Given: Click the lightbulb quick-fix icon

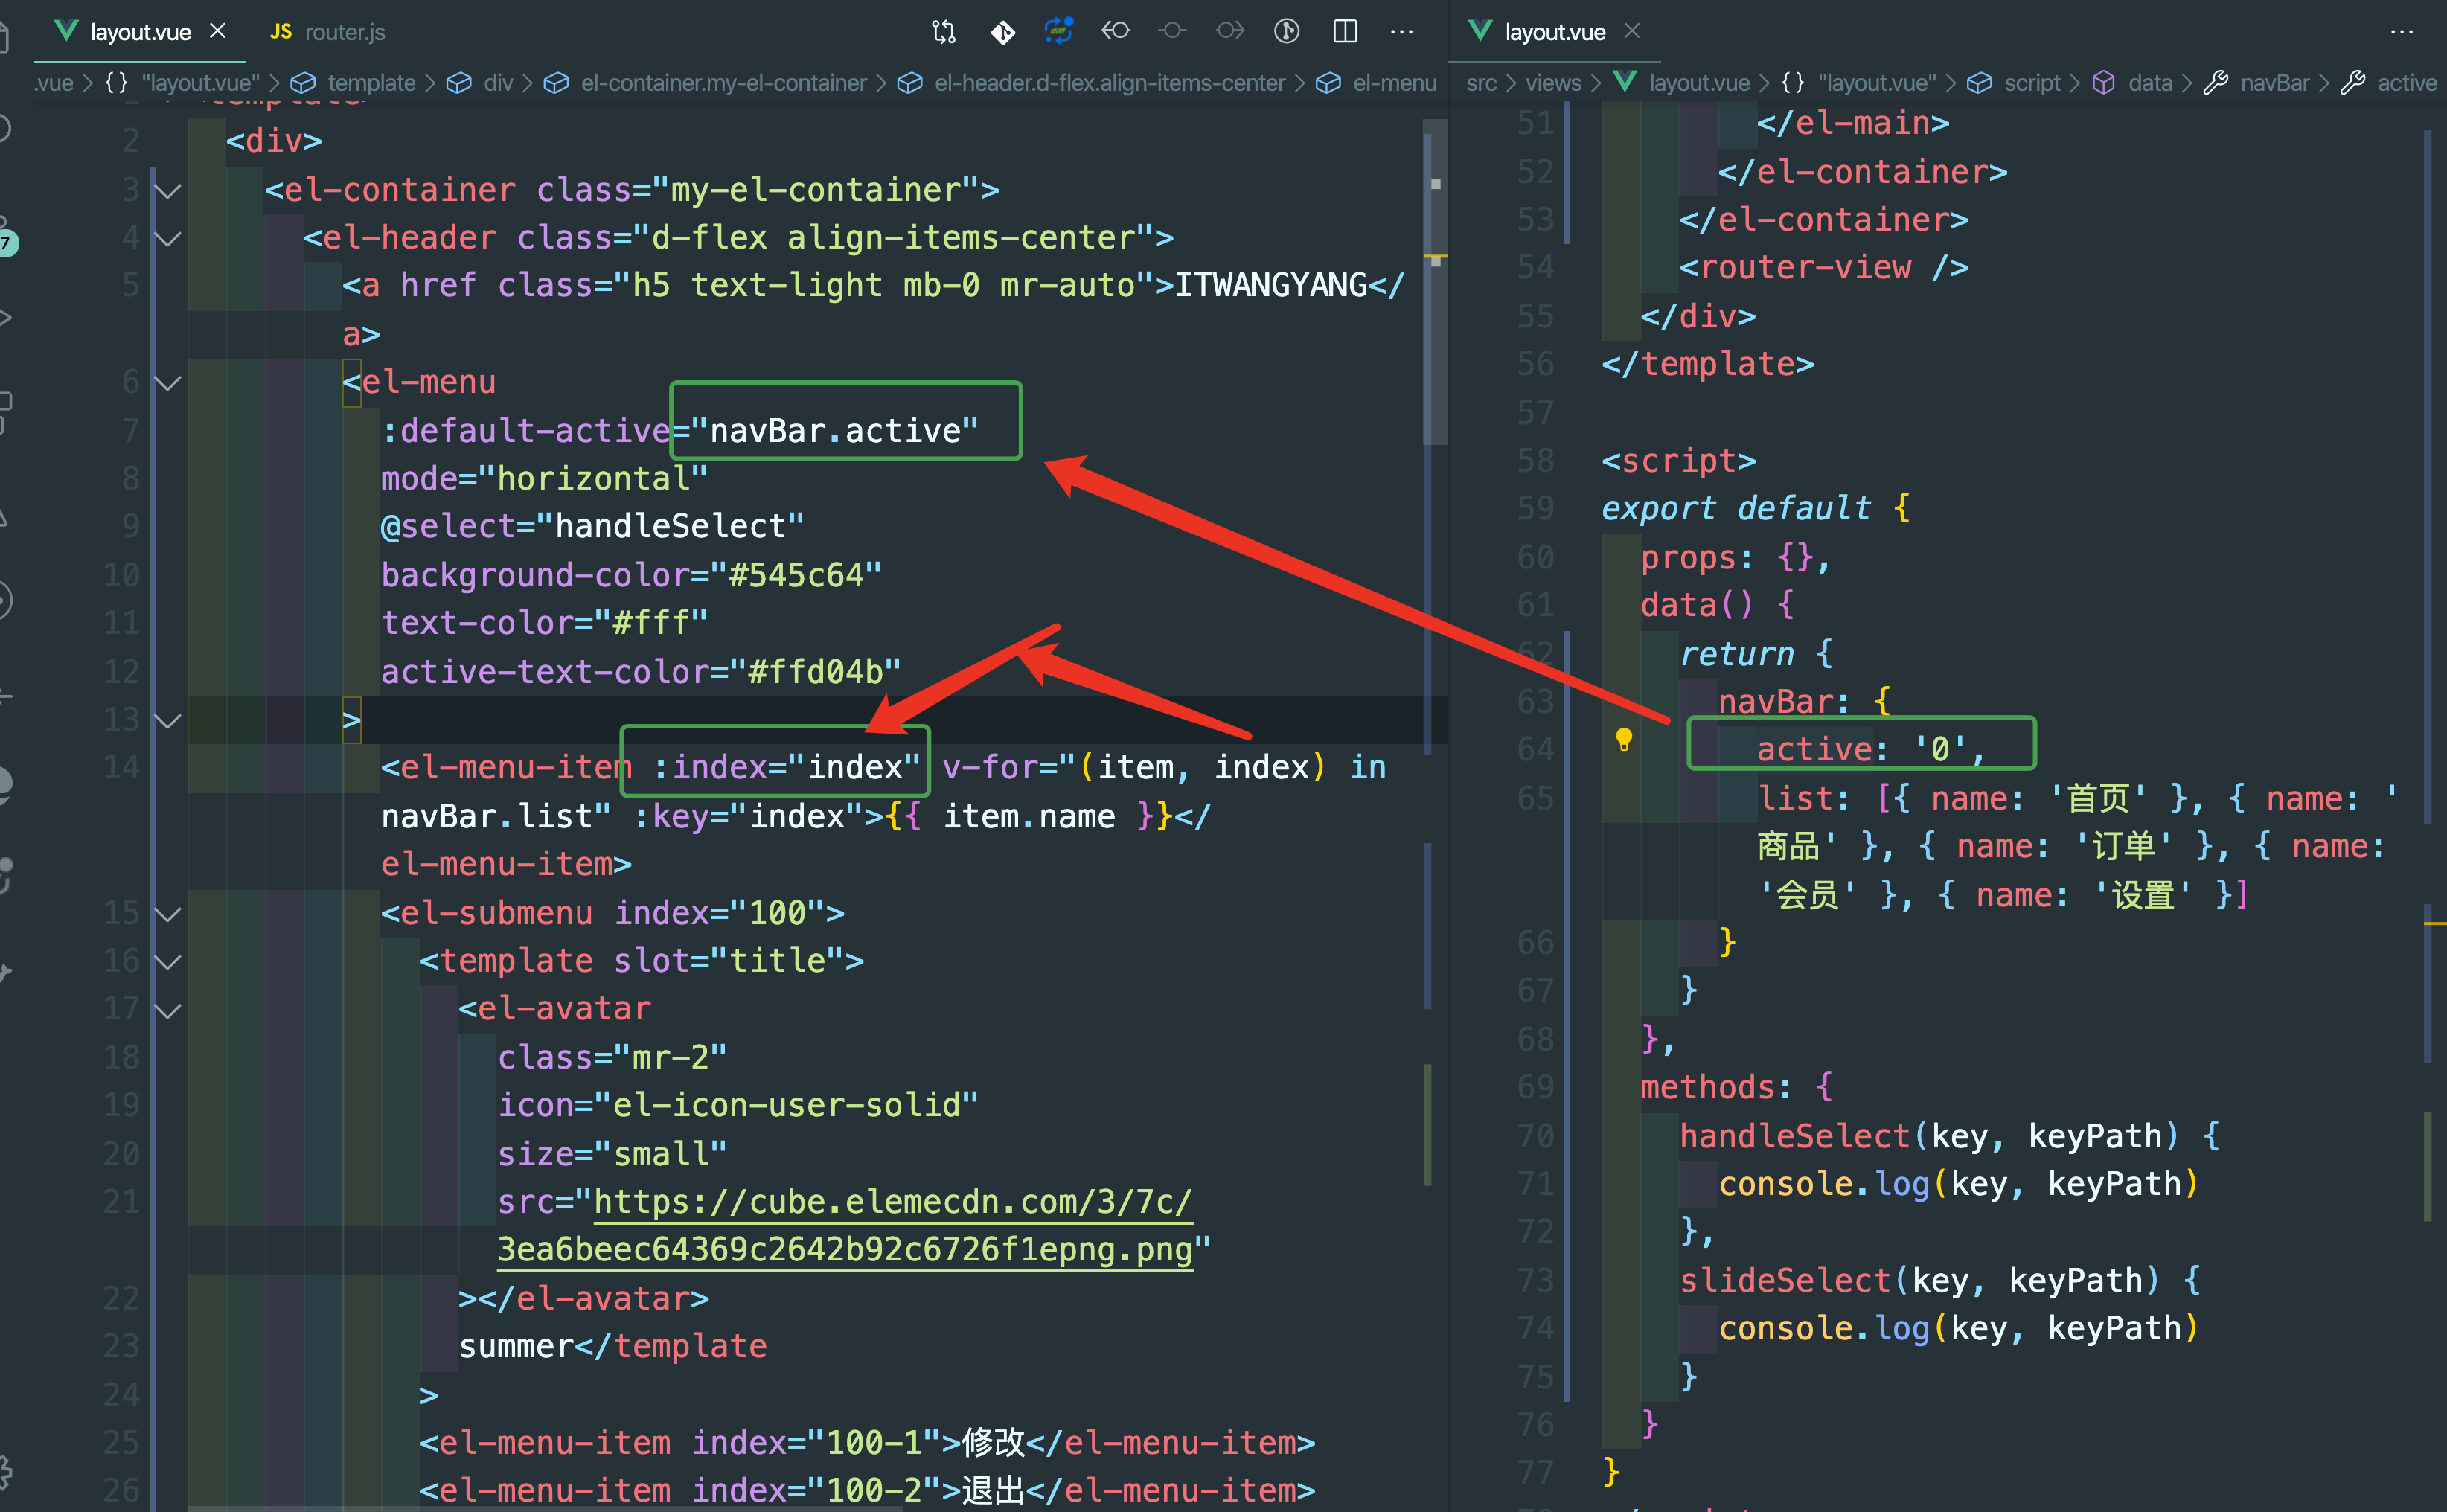Looking at the screenshot, I should [x=1624, y=739].
